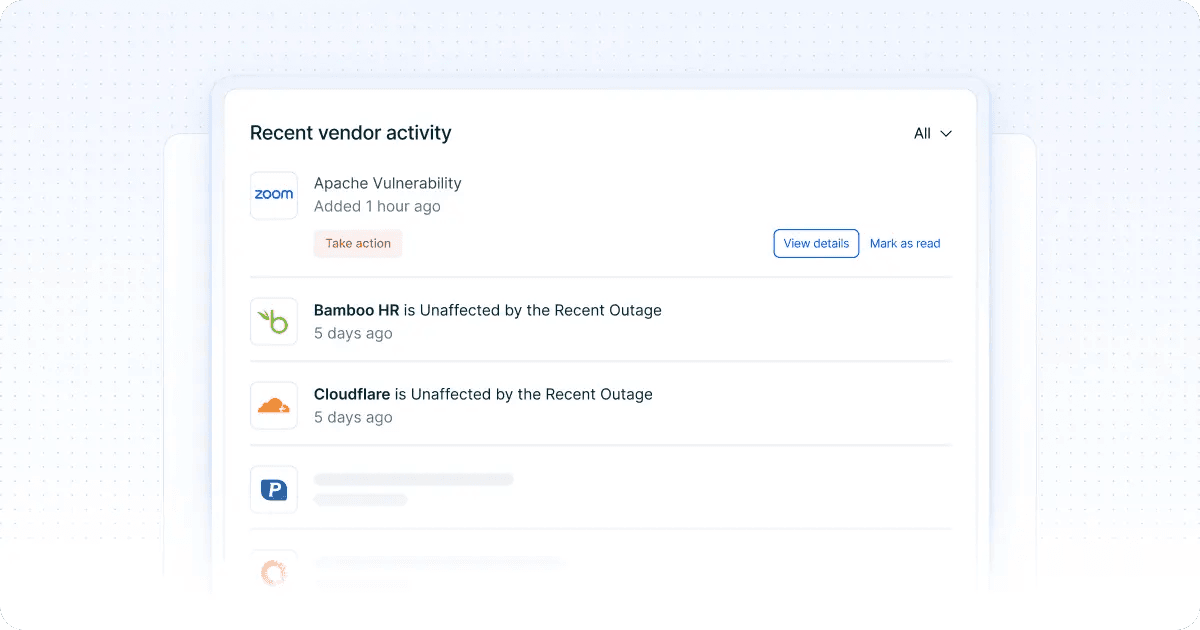Image resolution: width=1200 pixels, height=630 pixels.
Task: Select the placeholder title beside the blue P logo
Action: point(413,480)
